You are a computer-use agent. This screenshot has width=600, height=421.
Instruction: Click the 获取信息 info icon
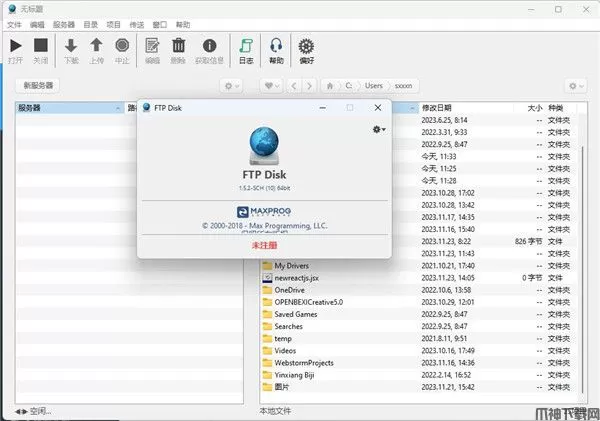(209, 45)
